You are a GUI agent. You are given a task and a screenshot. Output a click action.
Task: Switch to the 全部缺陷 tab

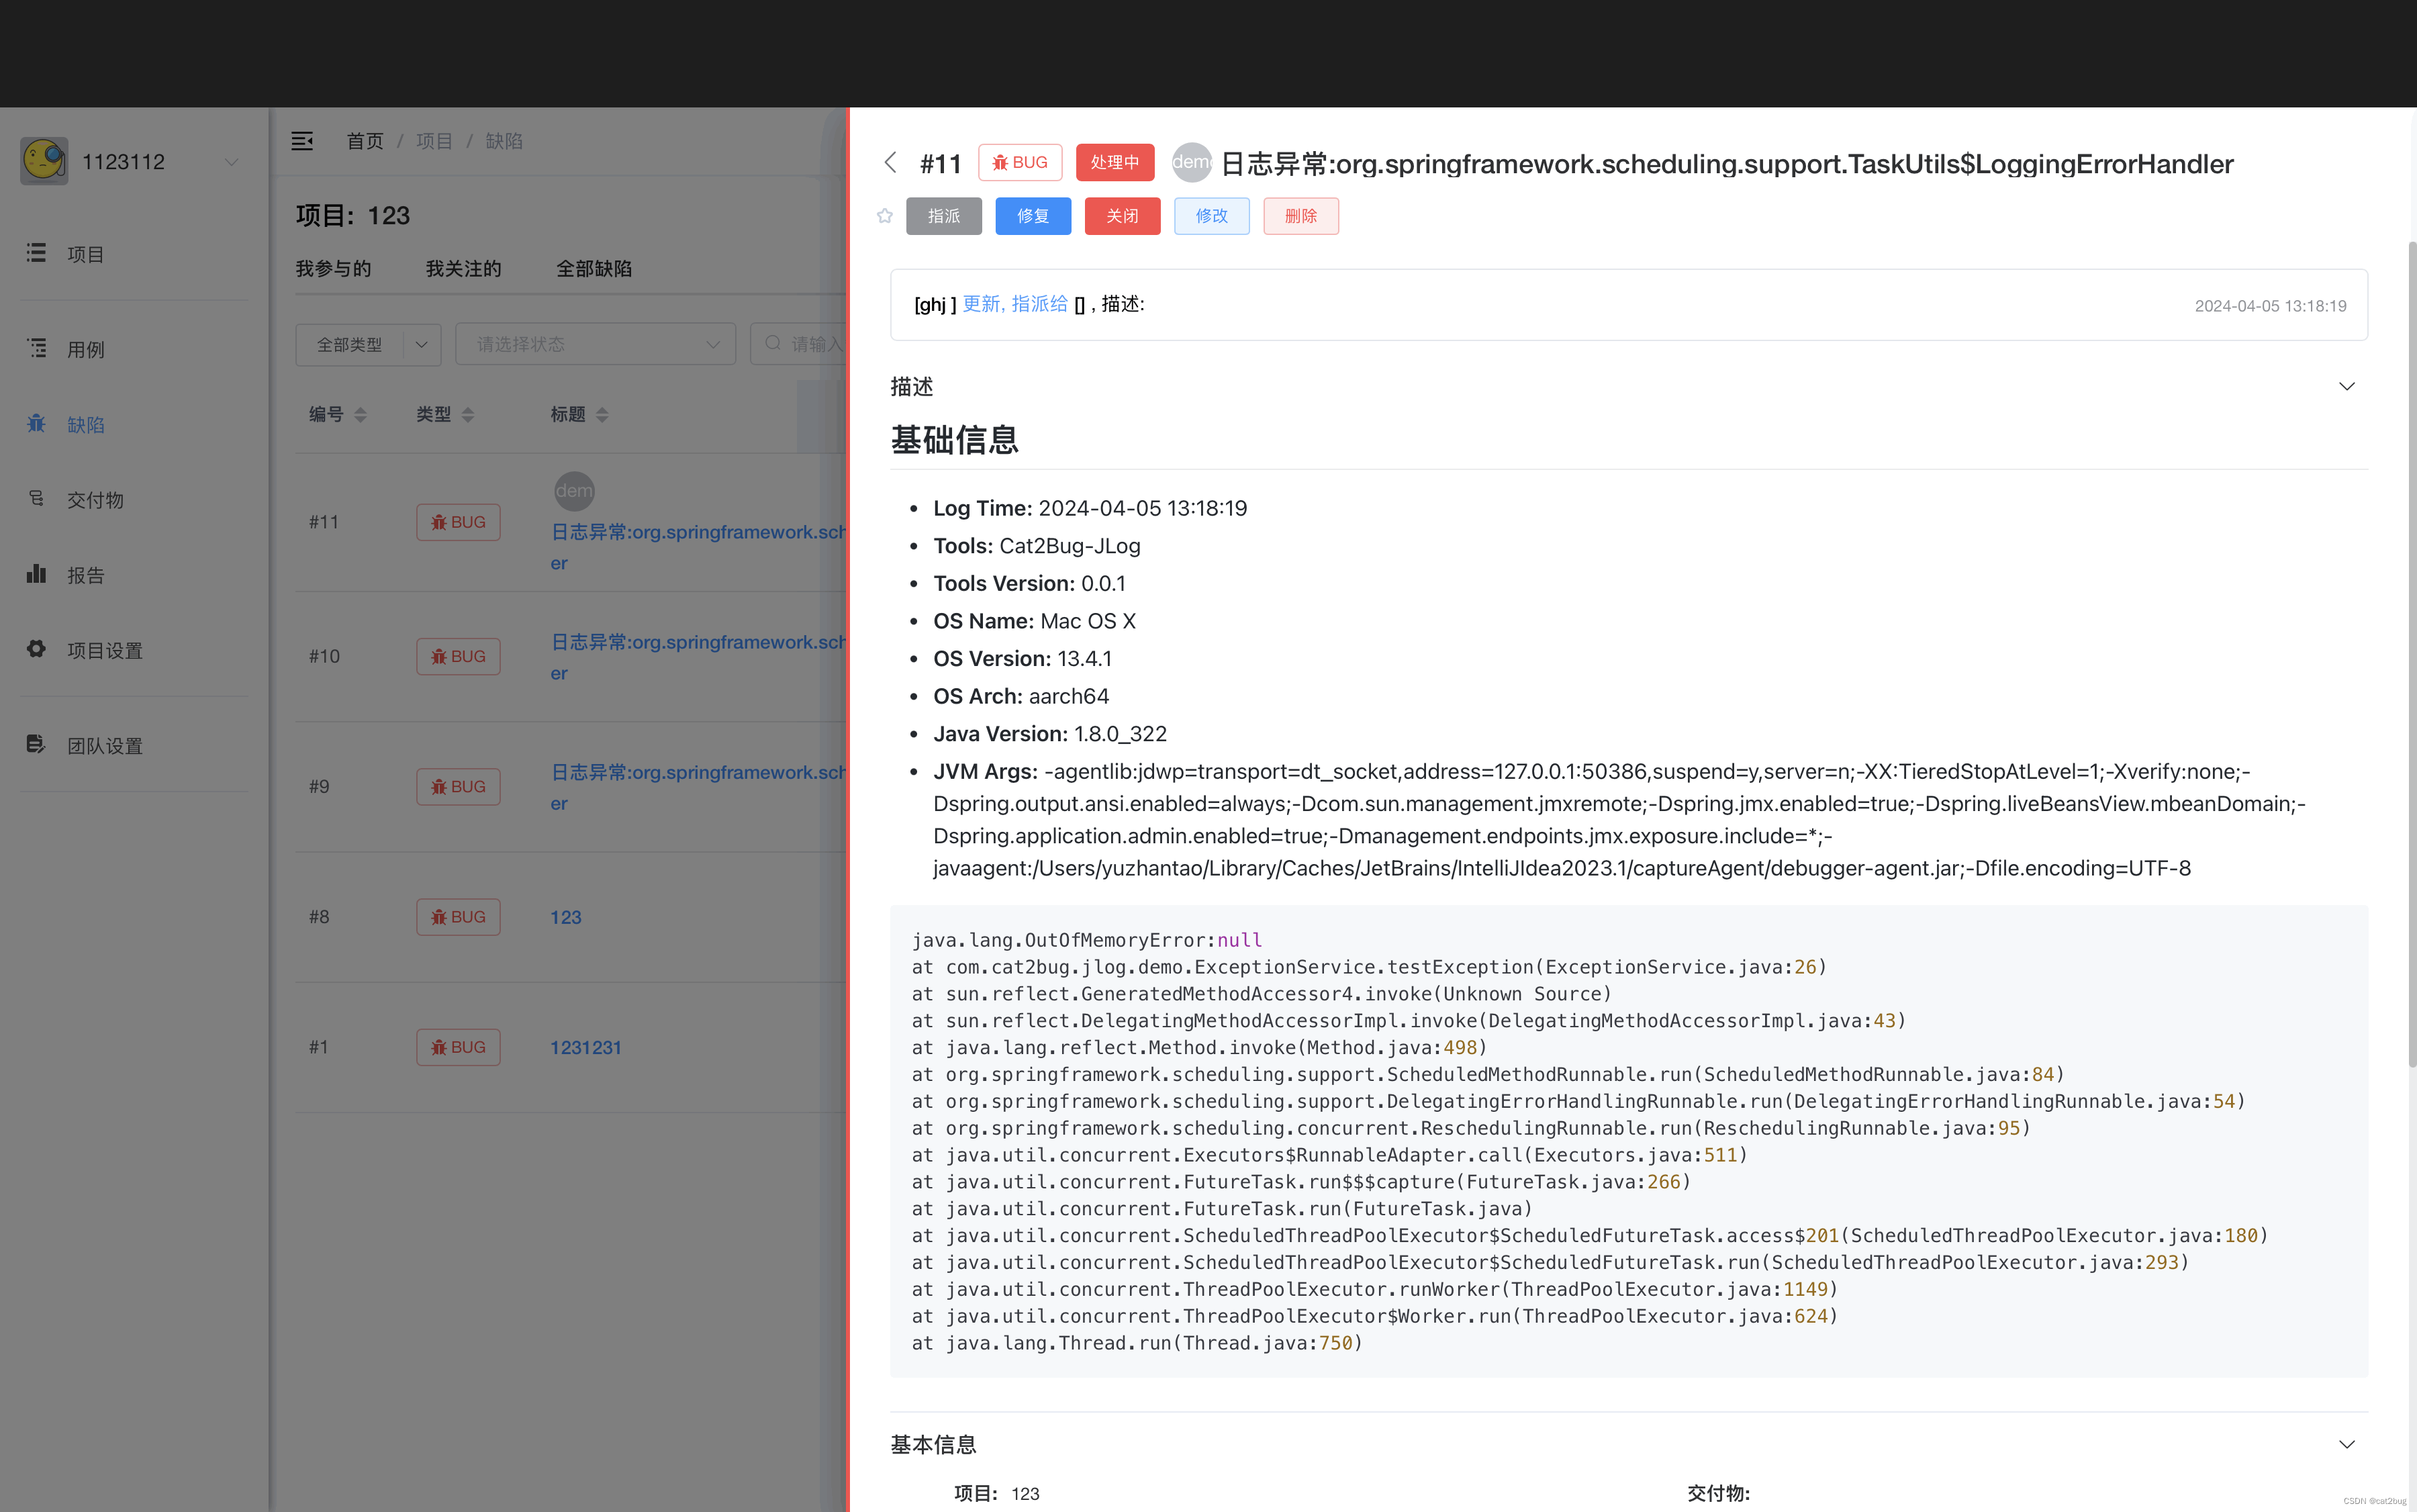tap(594, 267)
